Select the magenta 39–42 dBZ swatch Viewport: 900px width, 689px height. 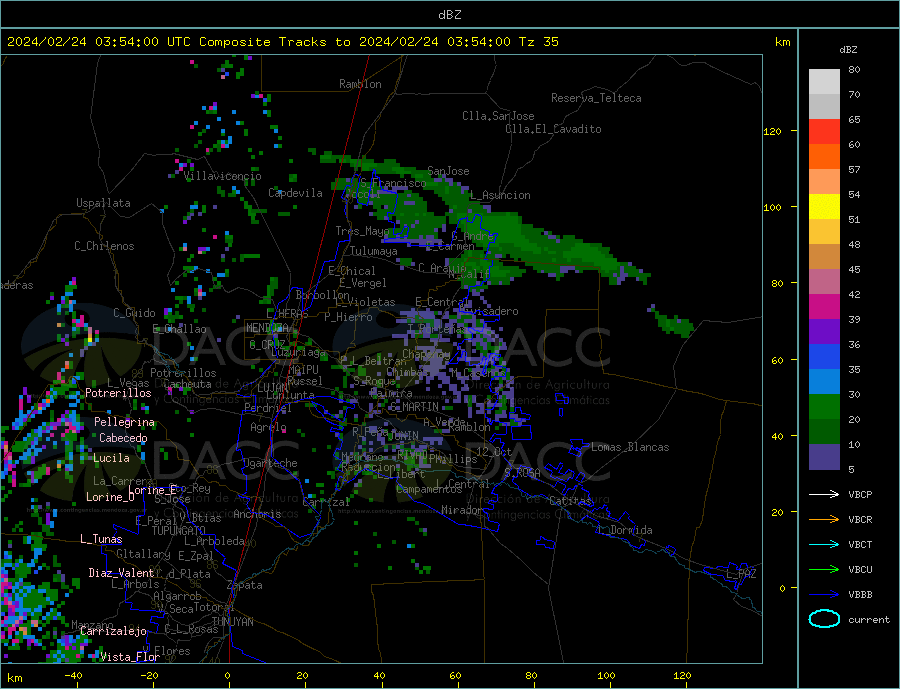coord(824,307)
